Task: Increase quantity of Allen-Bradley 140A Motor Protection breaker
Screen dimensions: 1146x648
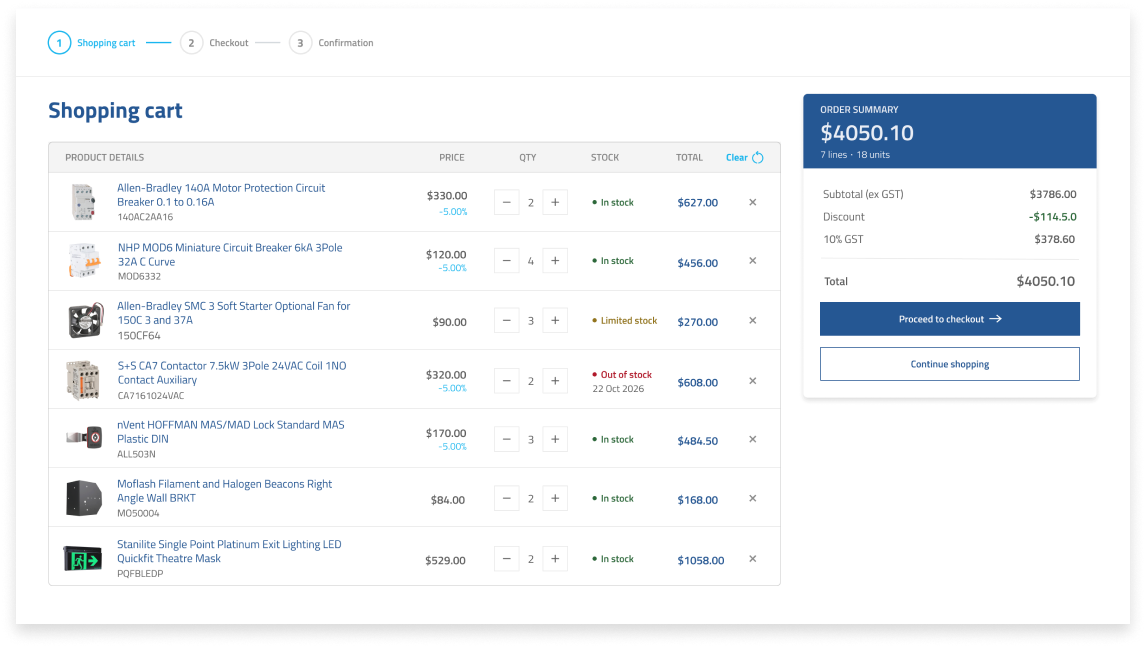Action: pos(555,202)
